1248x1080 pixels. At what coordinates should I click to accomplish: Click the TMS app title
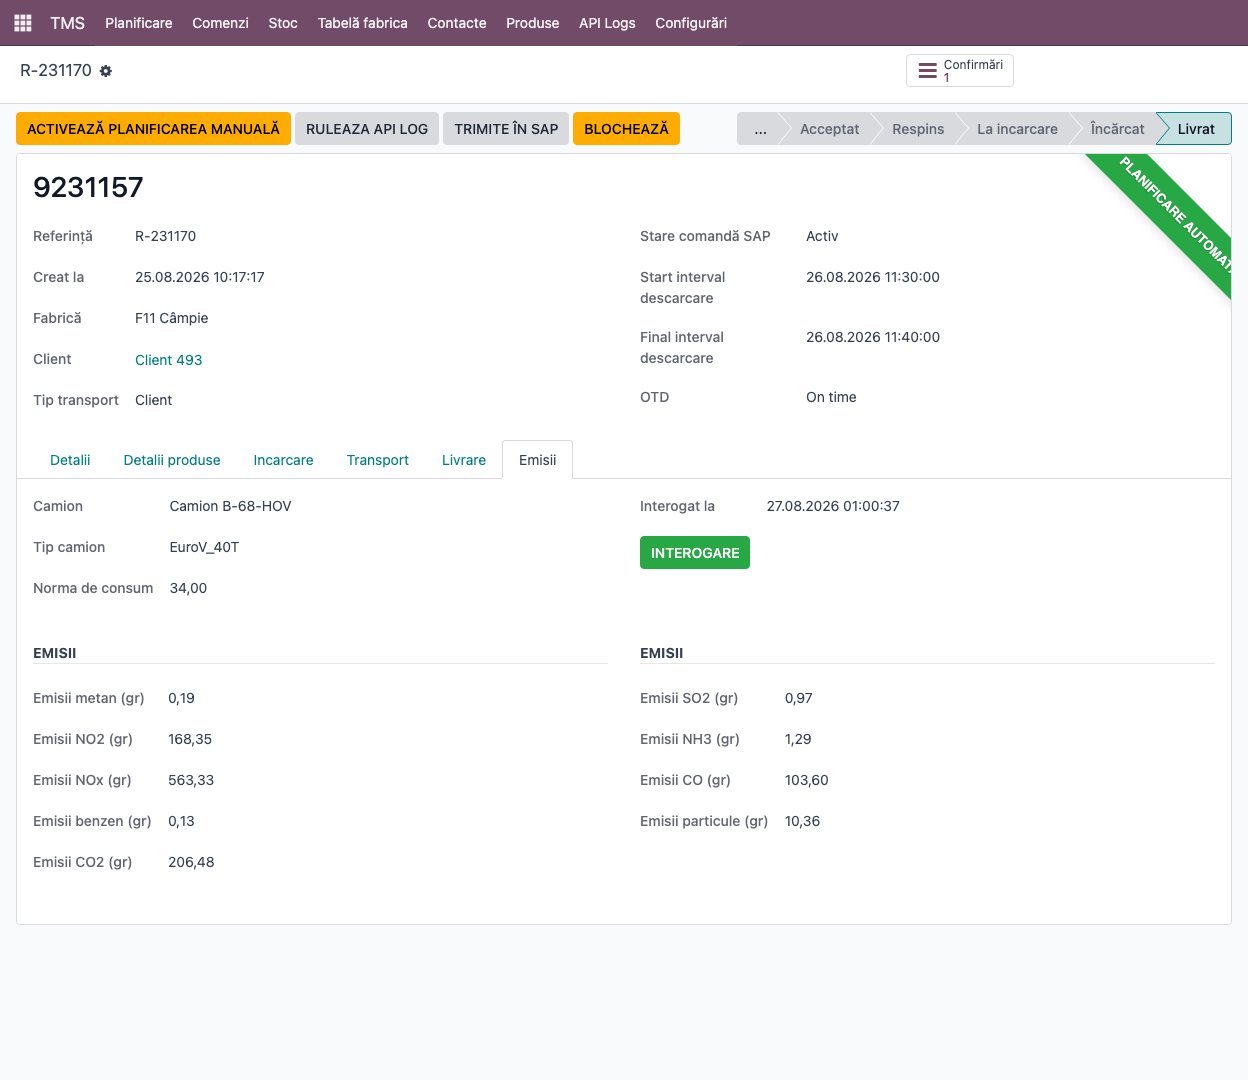click(68, 23)
